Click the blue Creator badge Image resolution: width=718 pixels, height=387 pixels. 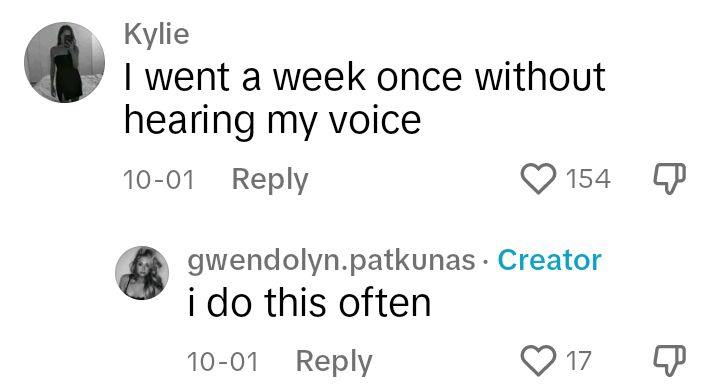tap(549, 260)
